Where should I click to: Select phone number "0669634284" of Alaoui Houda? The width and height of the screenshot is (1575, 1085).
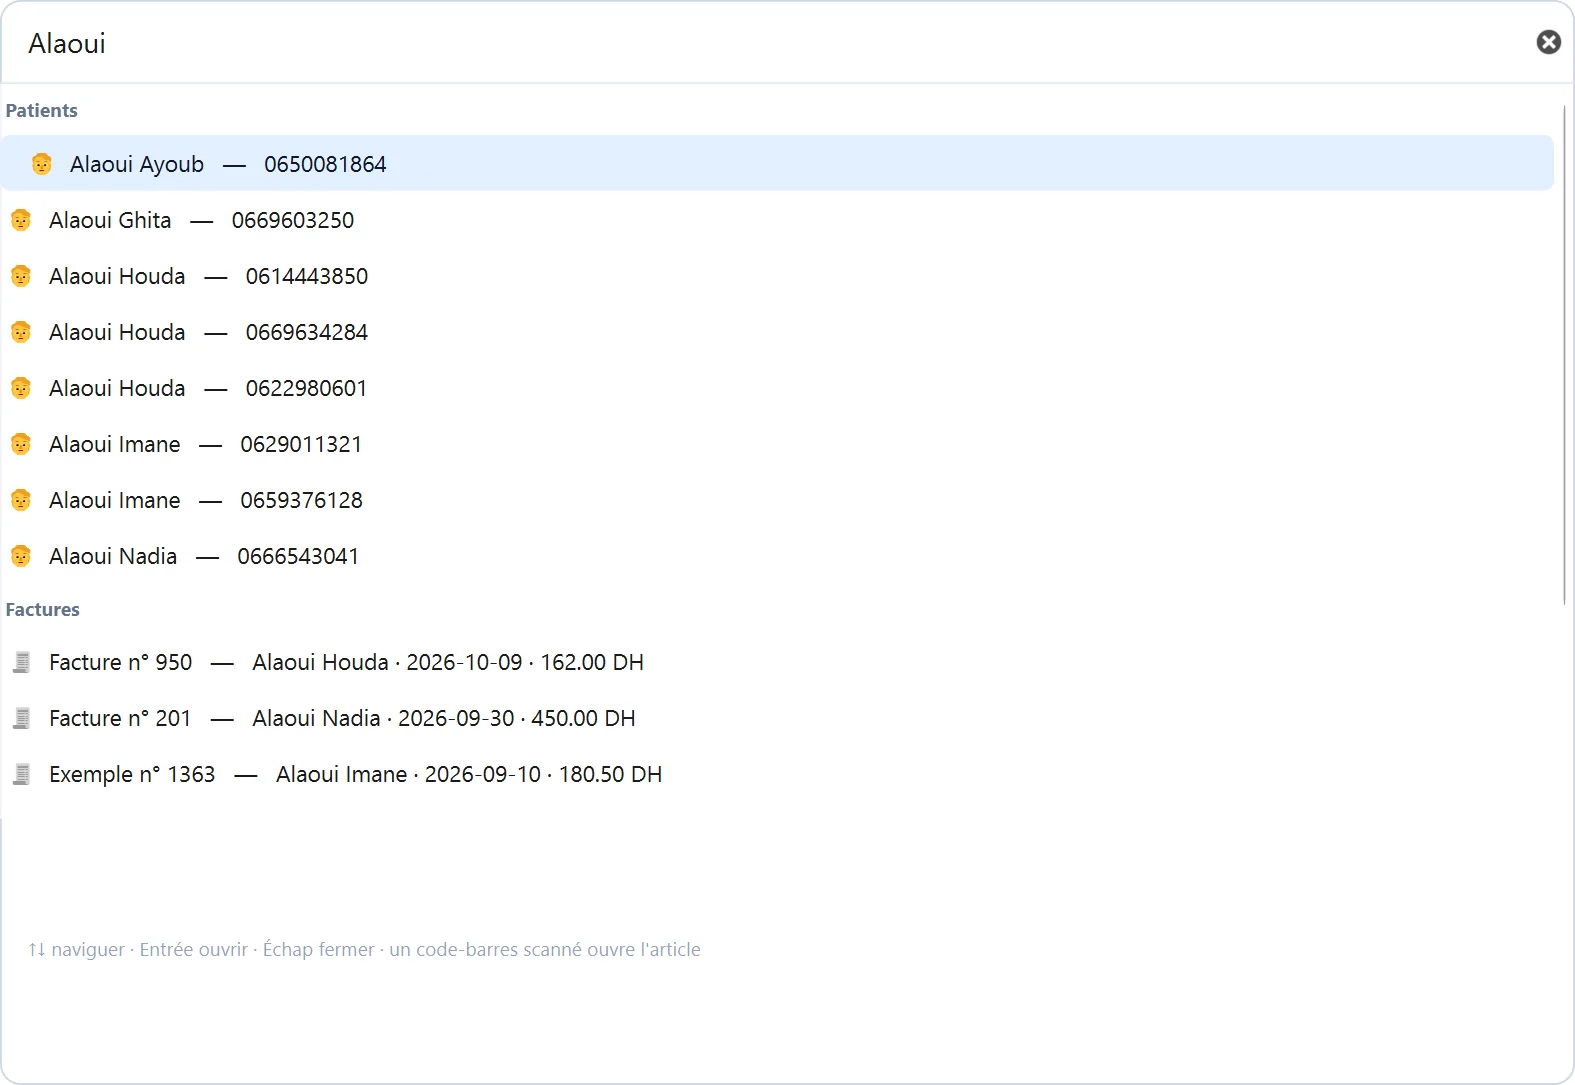pos(307,332)
